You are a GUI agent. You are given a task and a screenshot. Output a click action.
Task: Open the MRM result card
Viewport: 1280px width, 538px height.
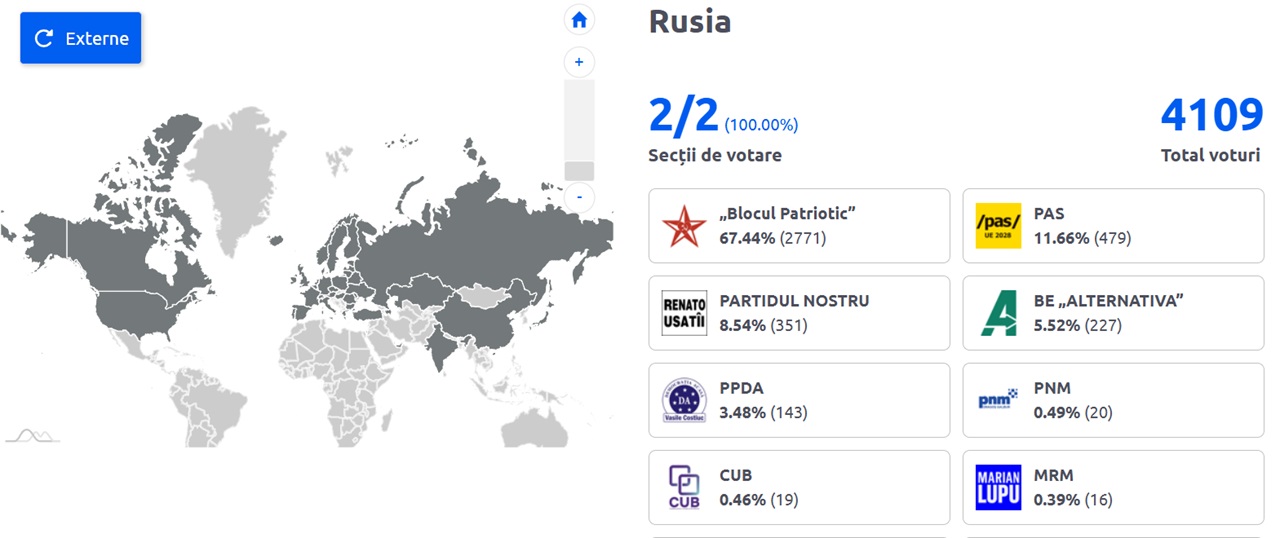click(1113, 487)
